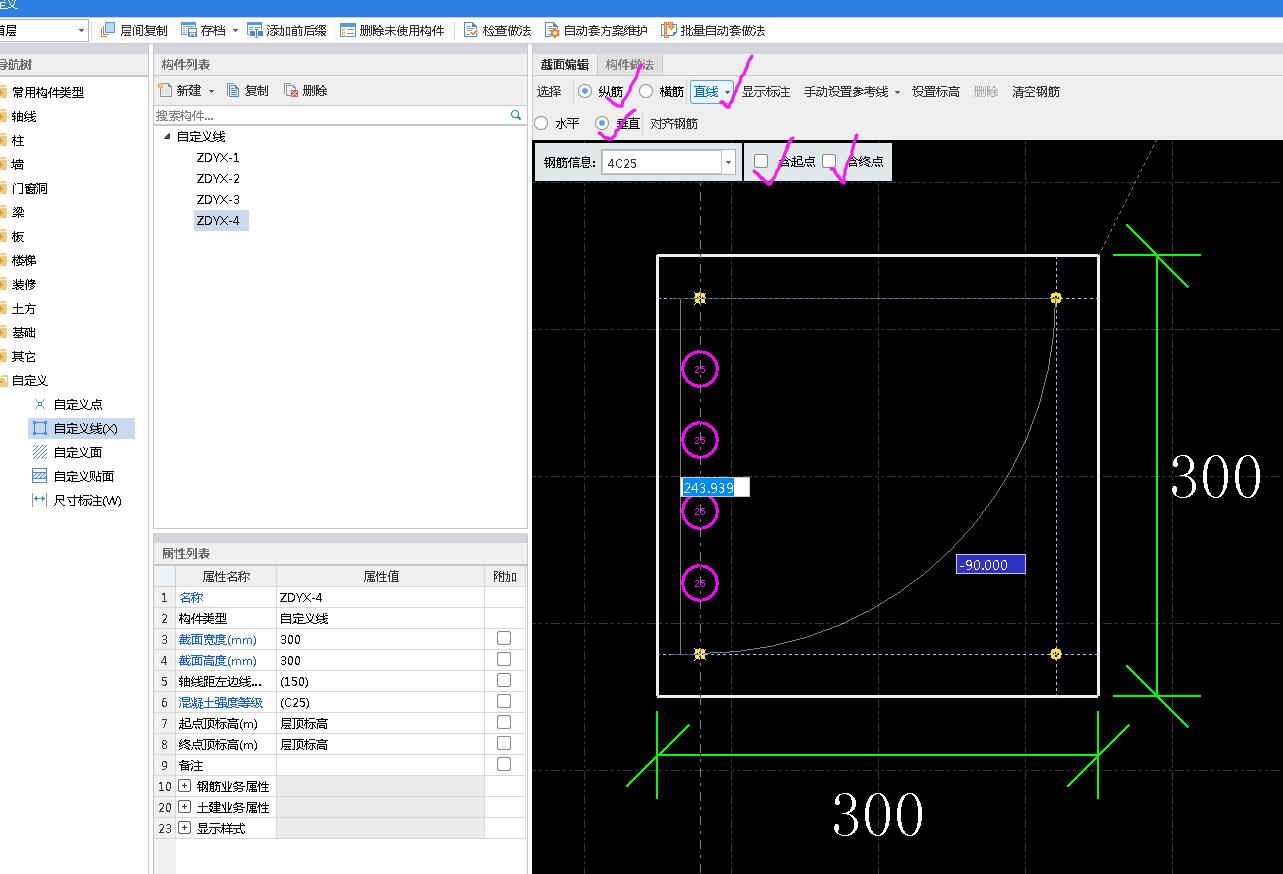The image size is (1283, 874).
Task: Click the 清空钢筋 button
Action: click(x=1036, y=91)
